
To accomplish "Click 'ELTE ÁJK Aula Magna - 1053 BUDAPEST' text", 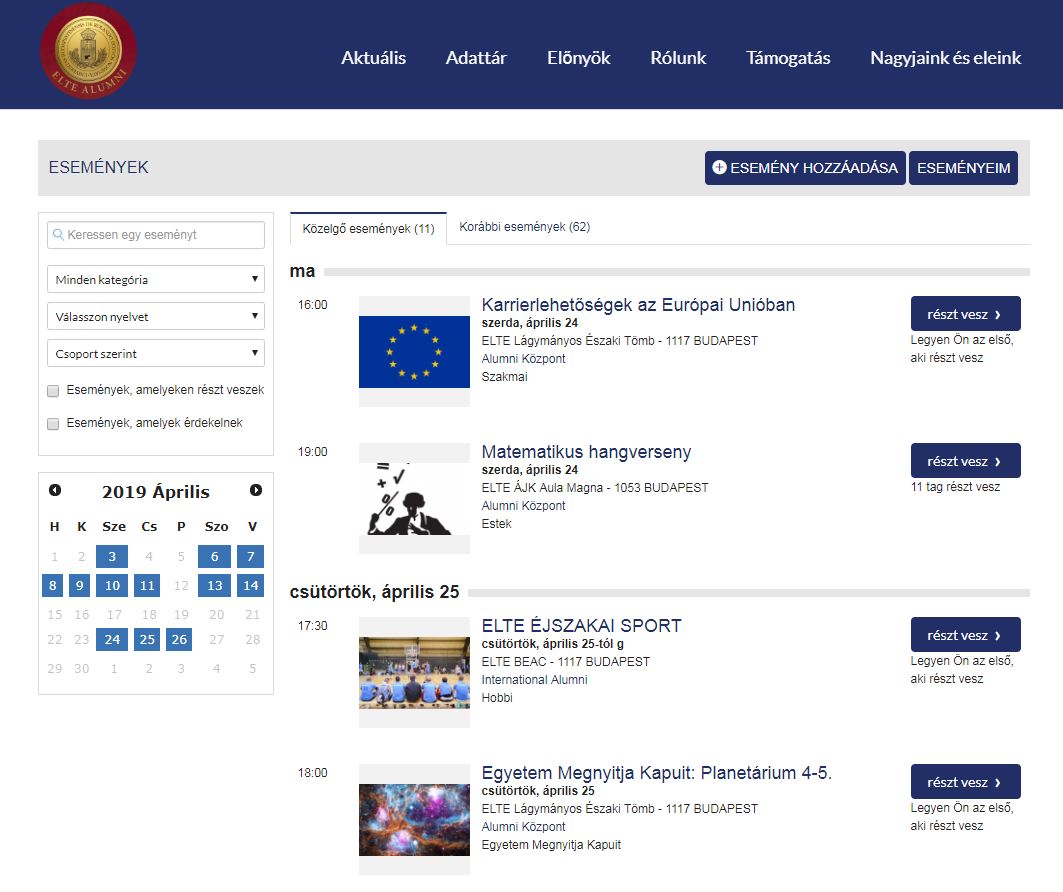I will pos(595,487).
